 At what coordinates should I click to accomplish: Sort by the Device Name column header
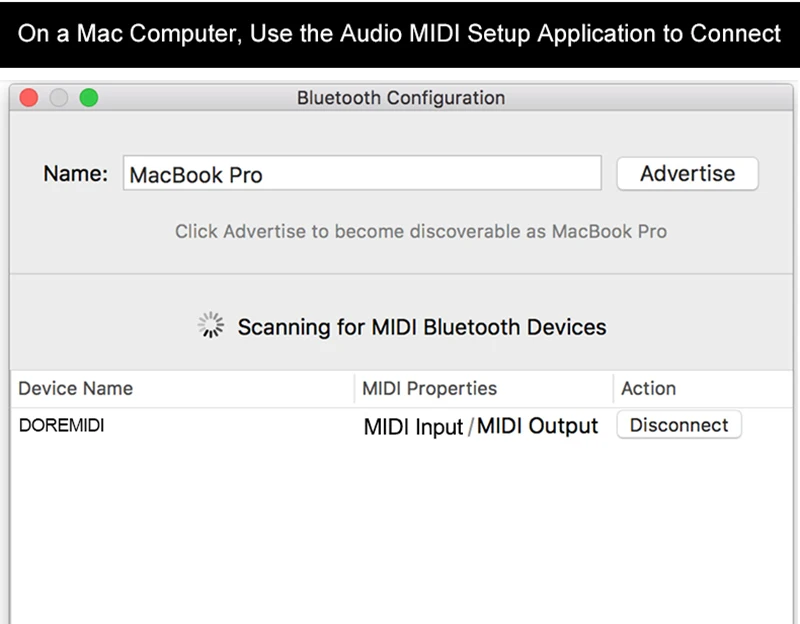(x=76, y=389)
